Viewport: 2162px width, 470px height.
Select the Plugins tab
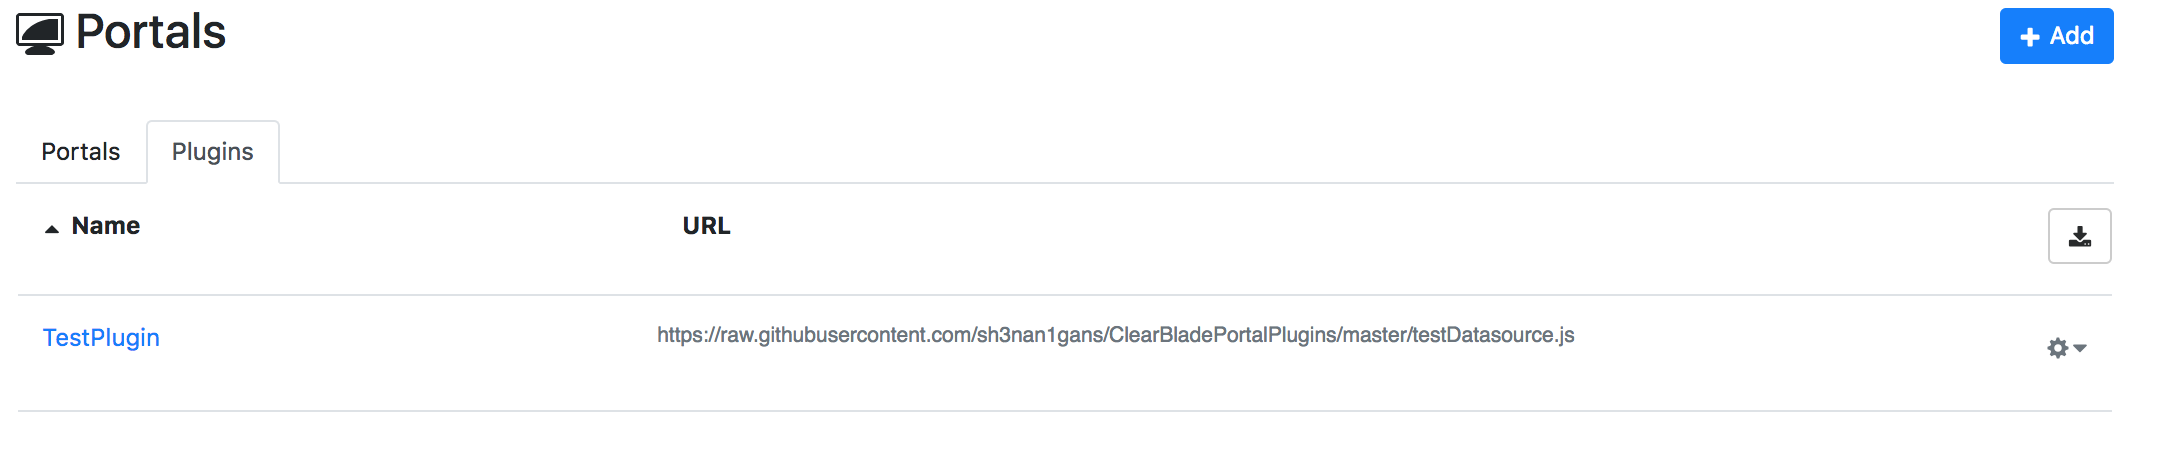212,152
